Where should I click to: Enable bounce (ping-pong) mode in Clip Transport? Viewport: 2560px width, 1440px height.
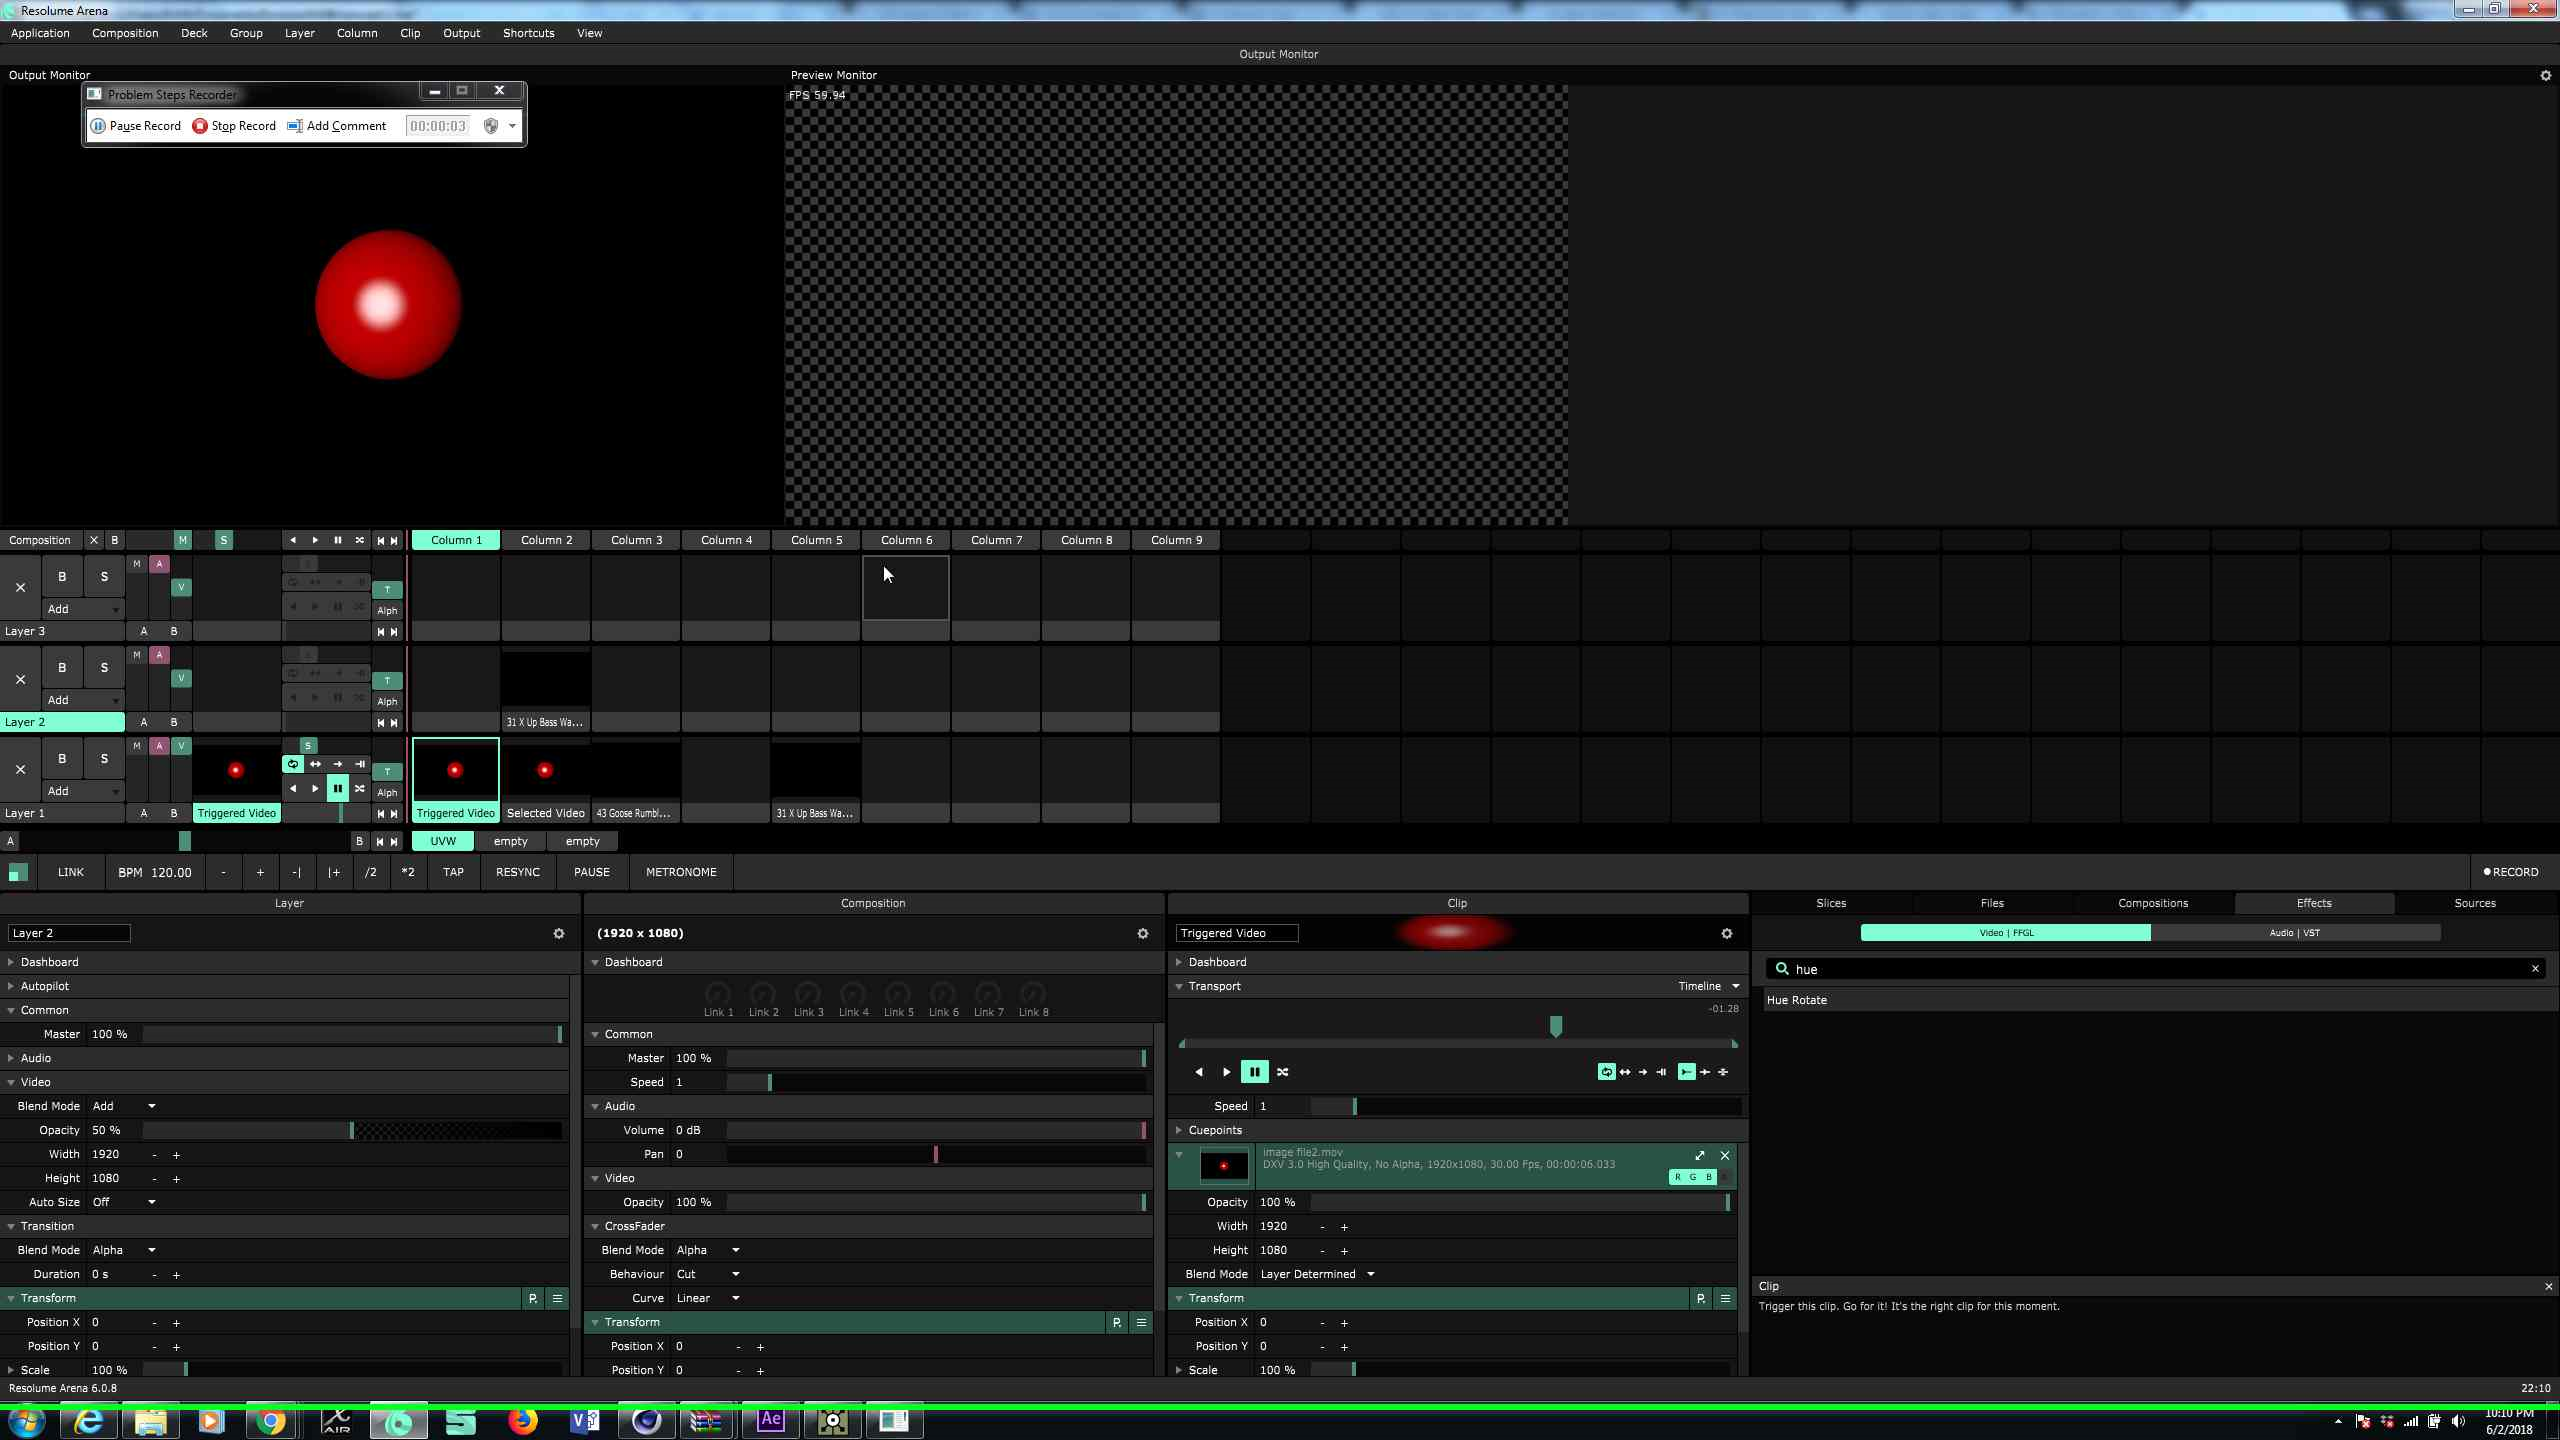point(1625,1072)
